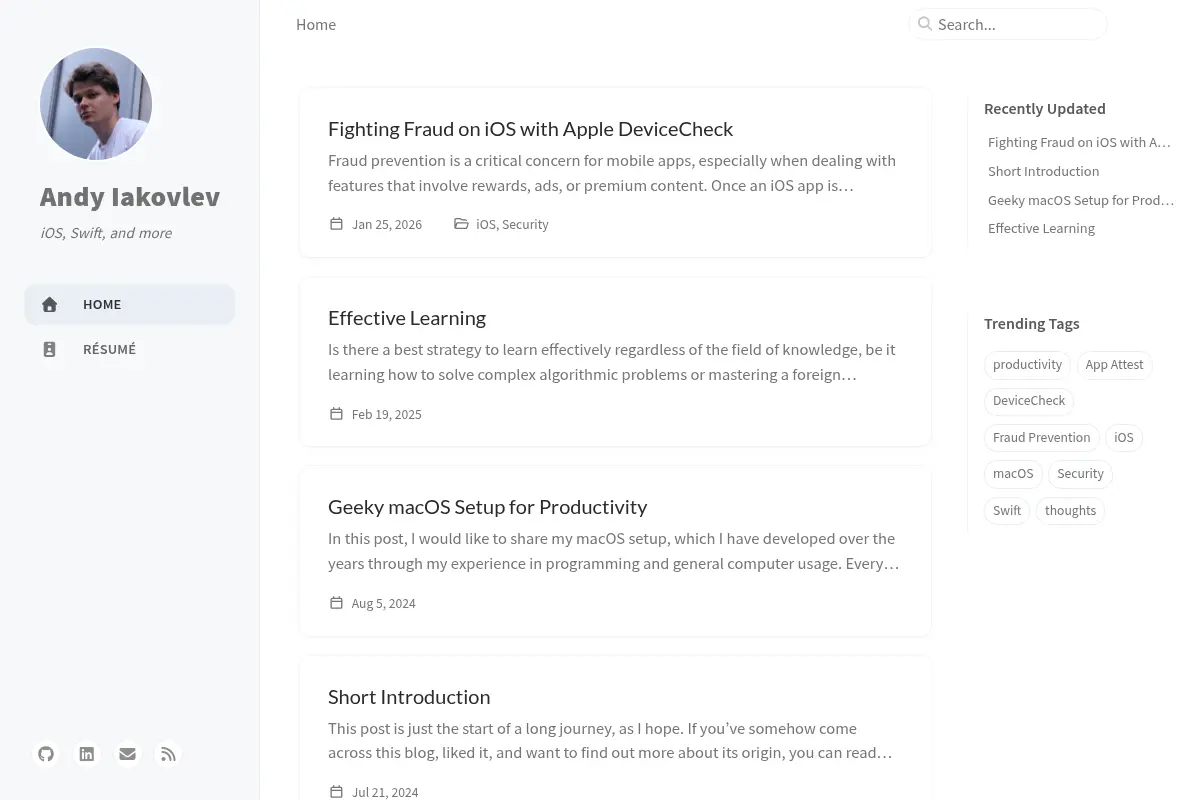This screenshot has height=800, width=1200.
Task: Click Short Introduction in Recently Updated
Action: (x=1043, y=171)
